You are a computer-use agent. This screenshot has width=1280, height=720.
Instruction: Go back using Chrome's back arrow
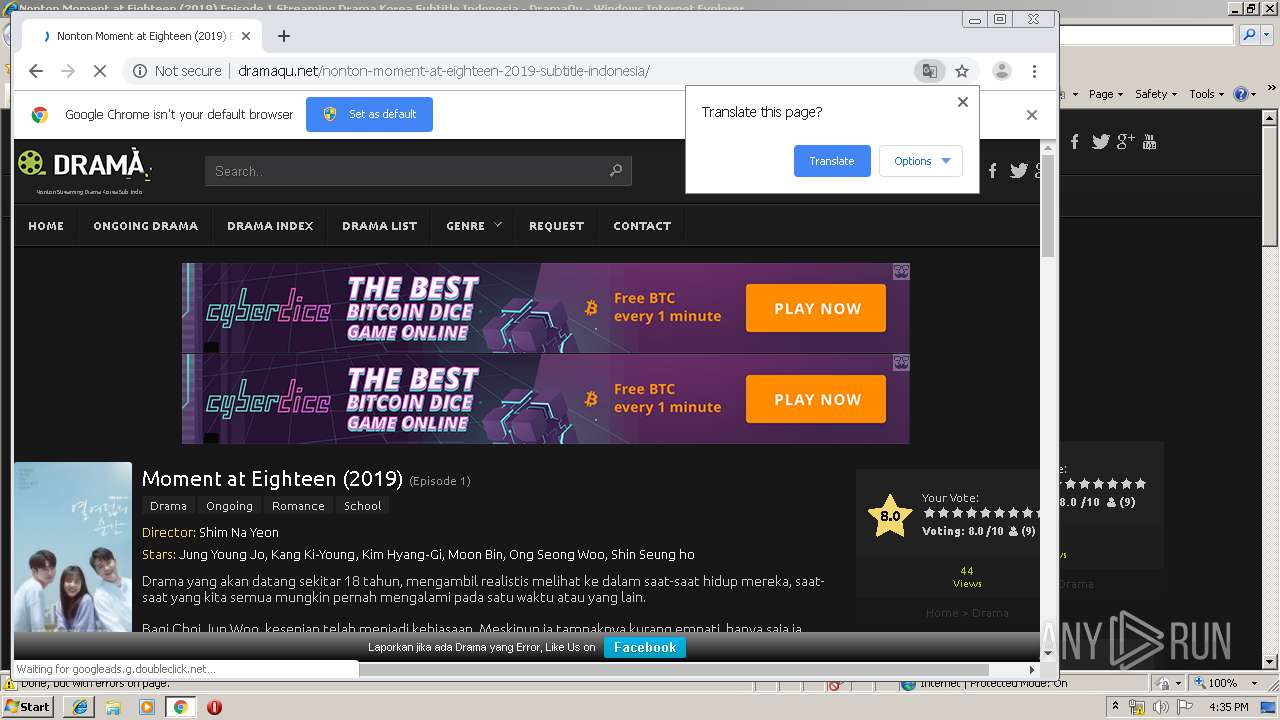point(36,71)
